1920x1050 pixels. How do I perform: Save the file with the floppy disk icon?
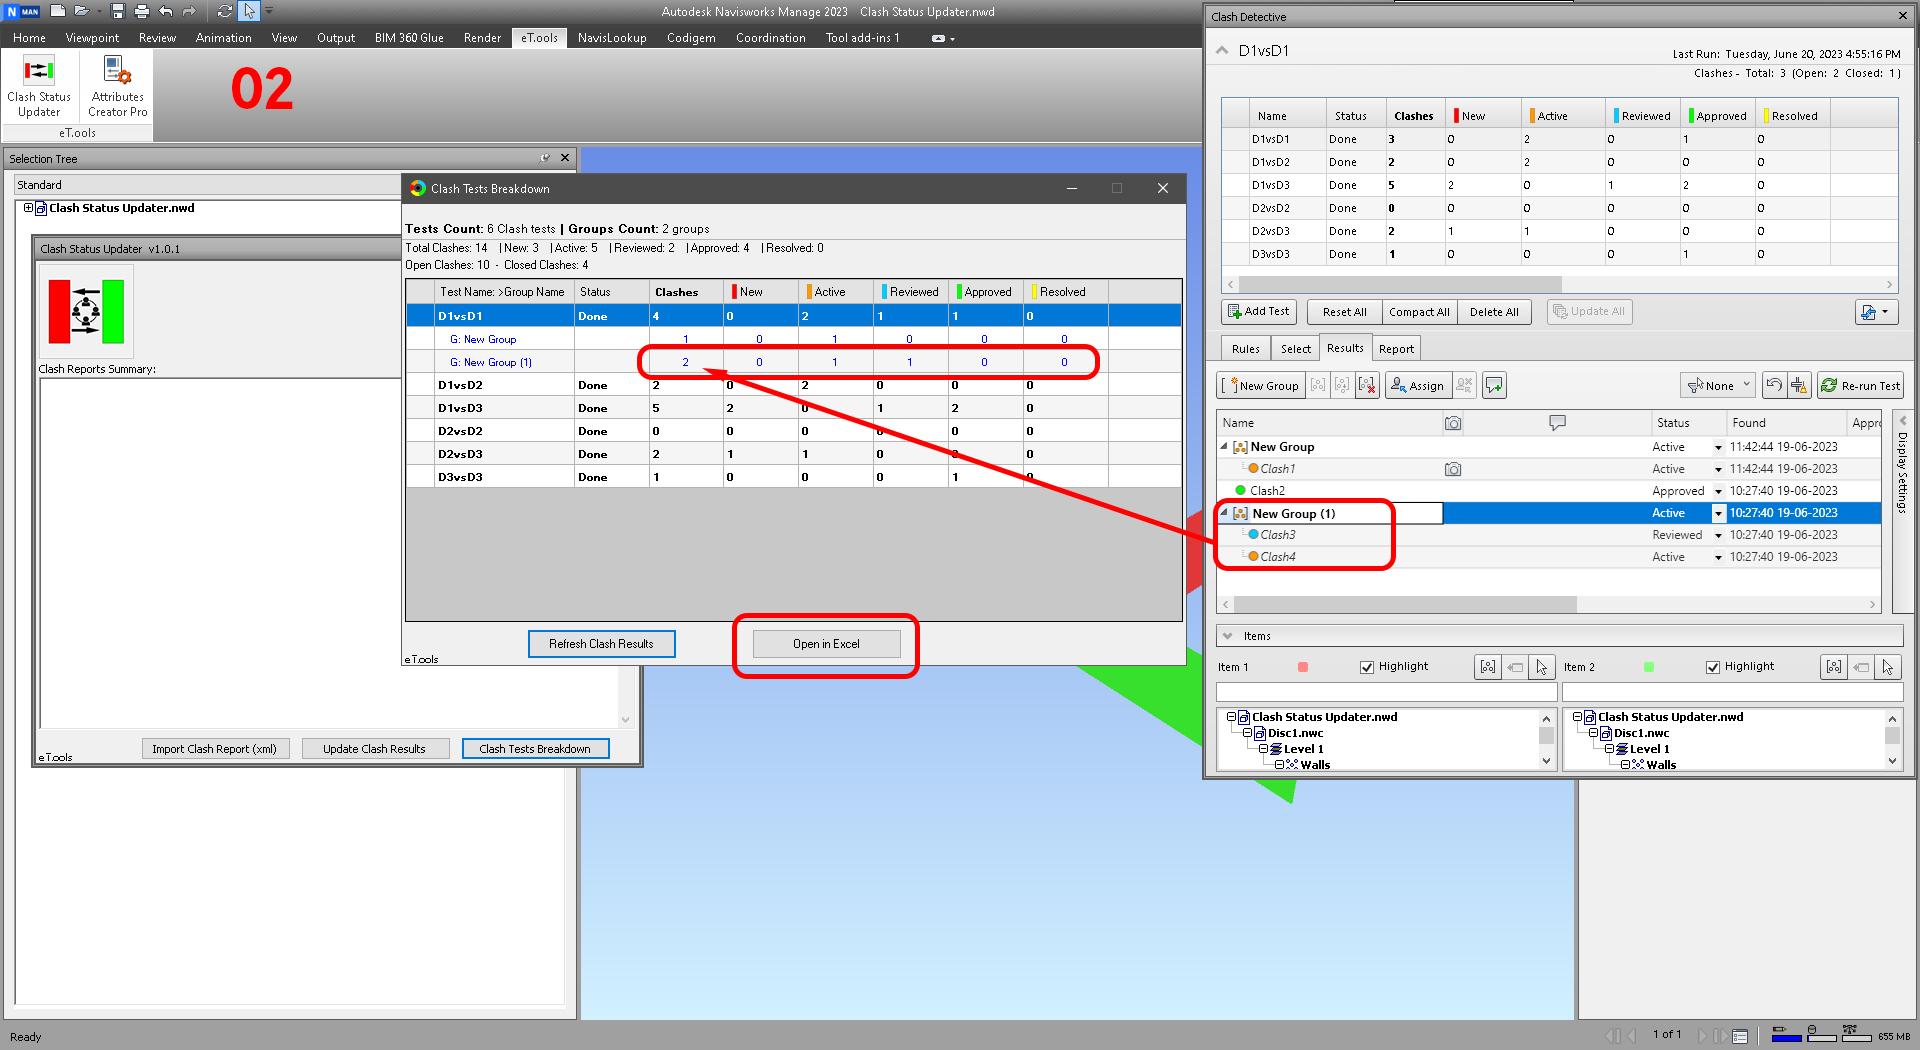[118, 11]
